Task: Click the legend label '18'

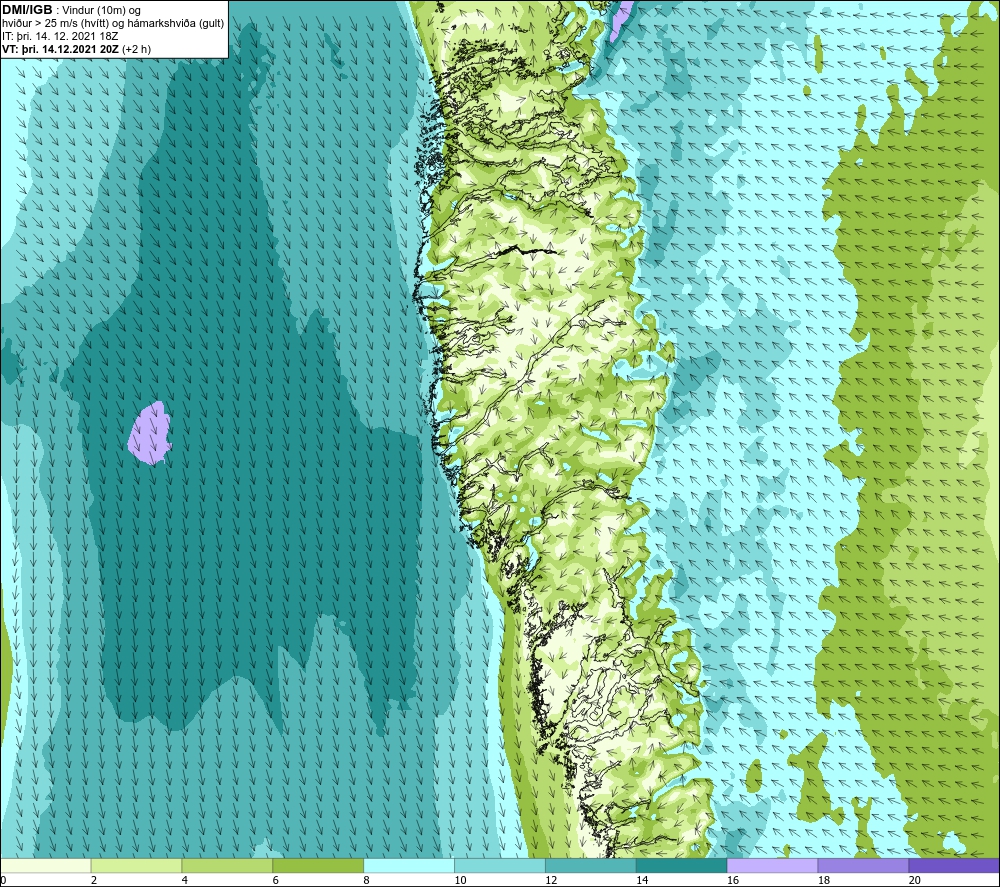Action: tap(823, 880)
